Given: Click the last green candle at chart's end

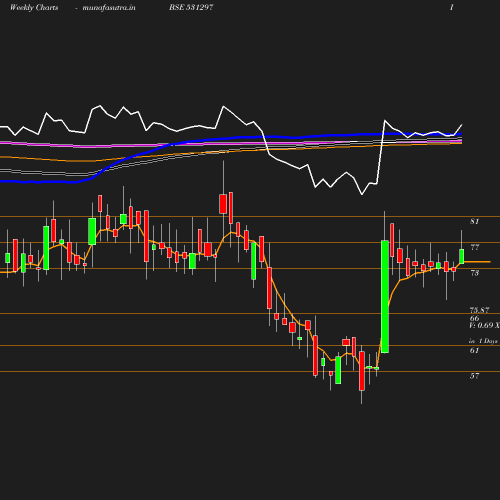Looking at the screenshot, I should tap(462, 256).
